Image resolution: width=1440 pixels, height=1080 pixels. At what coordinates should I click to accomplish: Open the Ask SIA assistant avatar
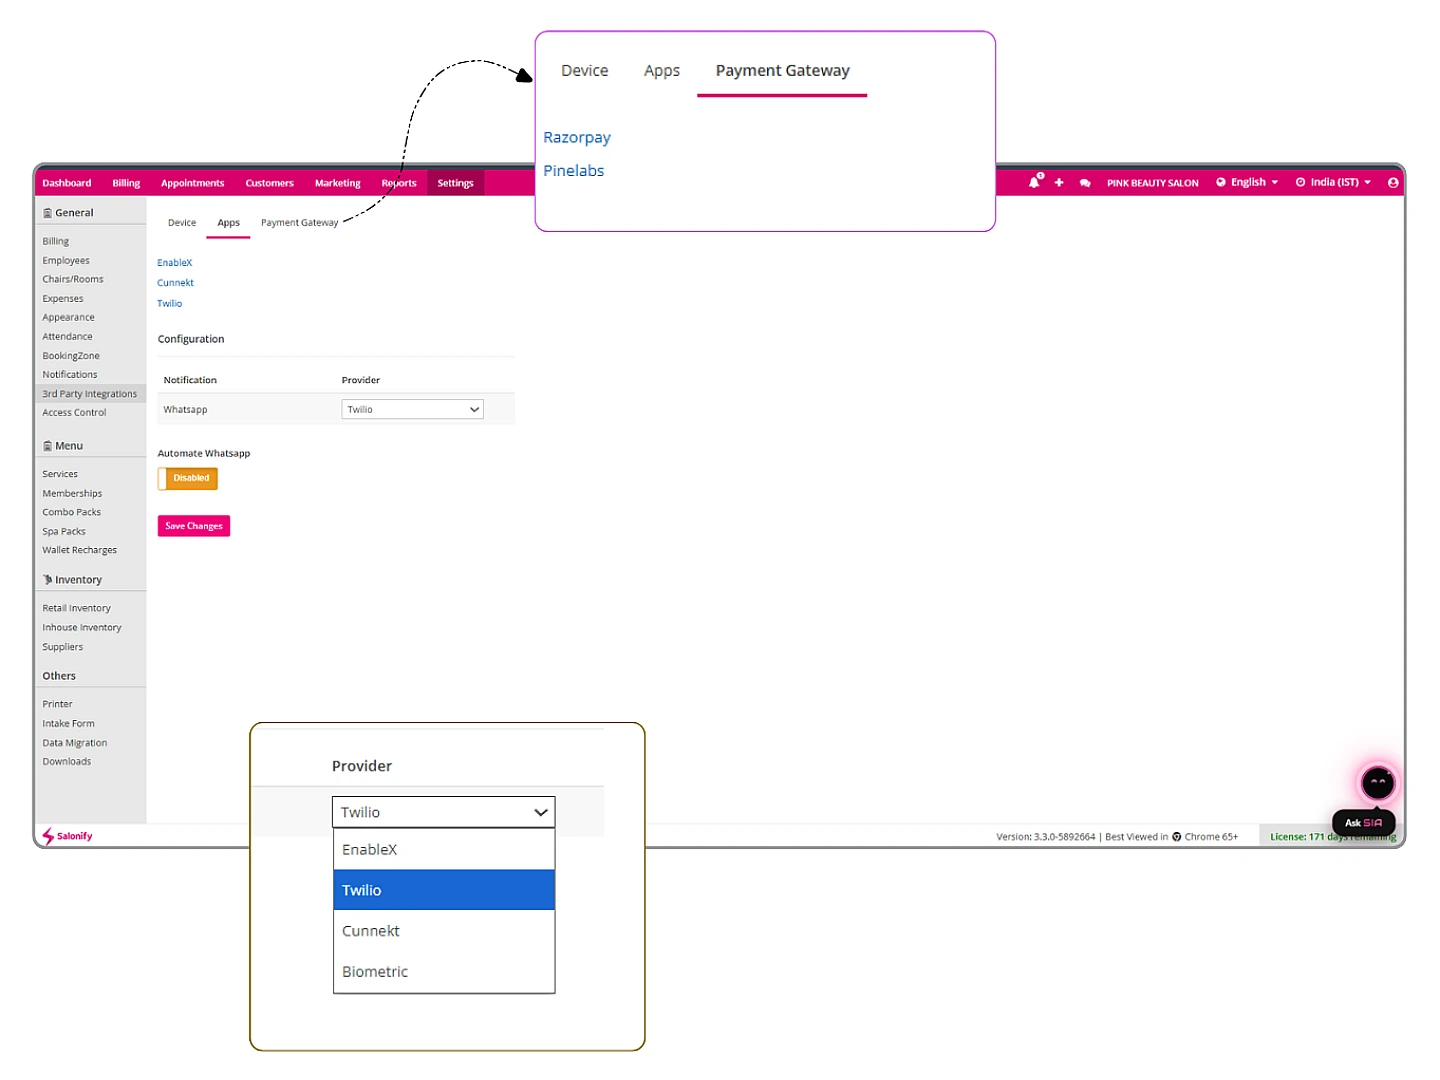(1378, 783)
